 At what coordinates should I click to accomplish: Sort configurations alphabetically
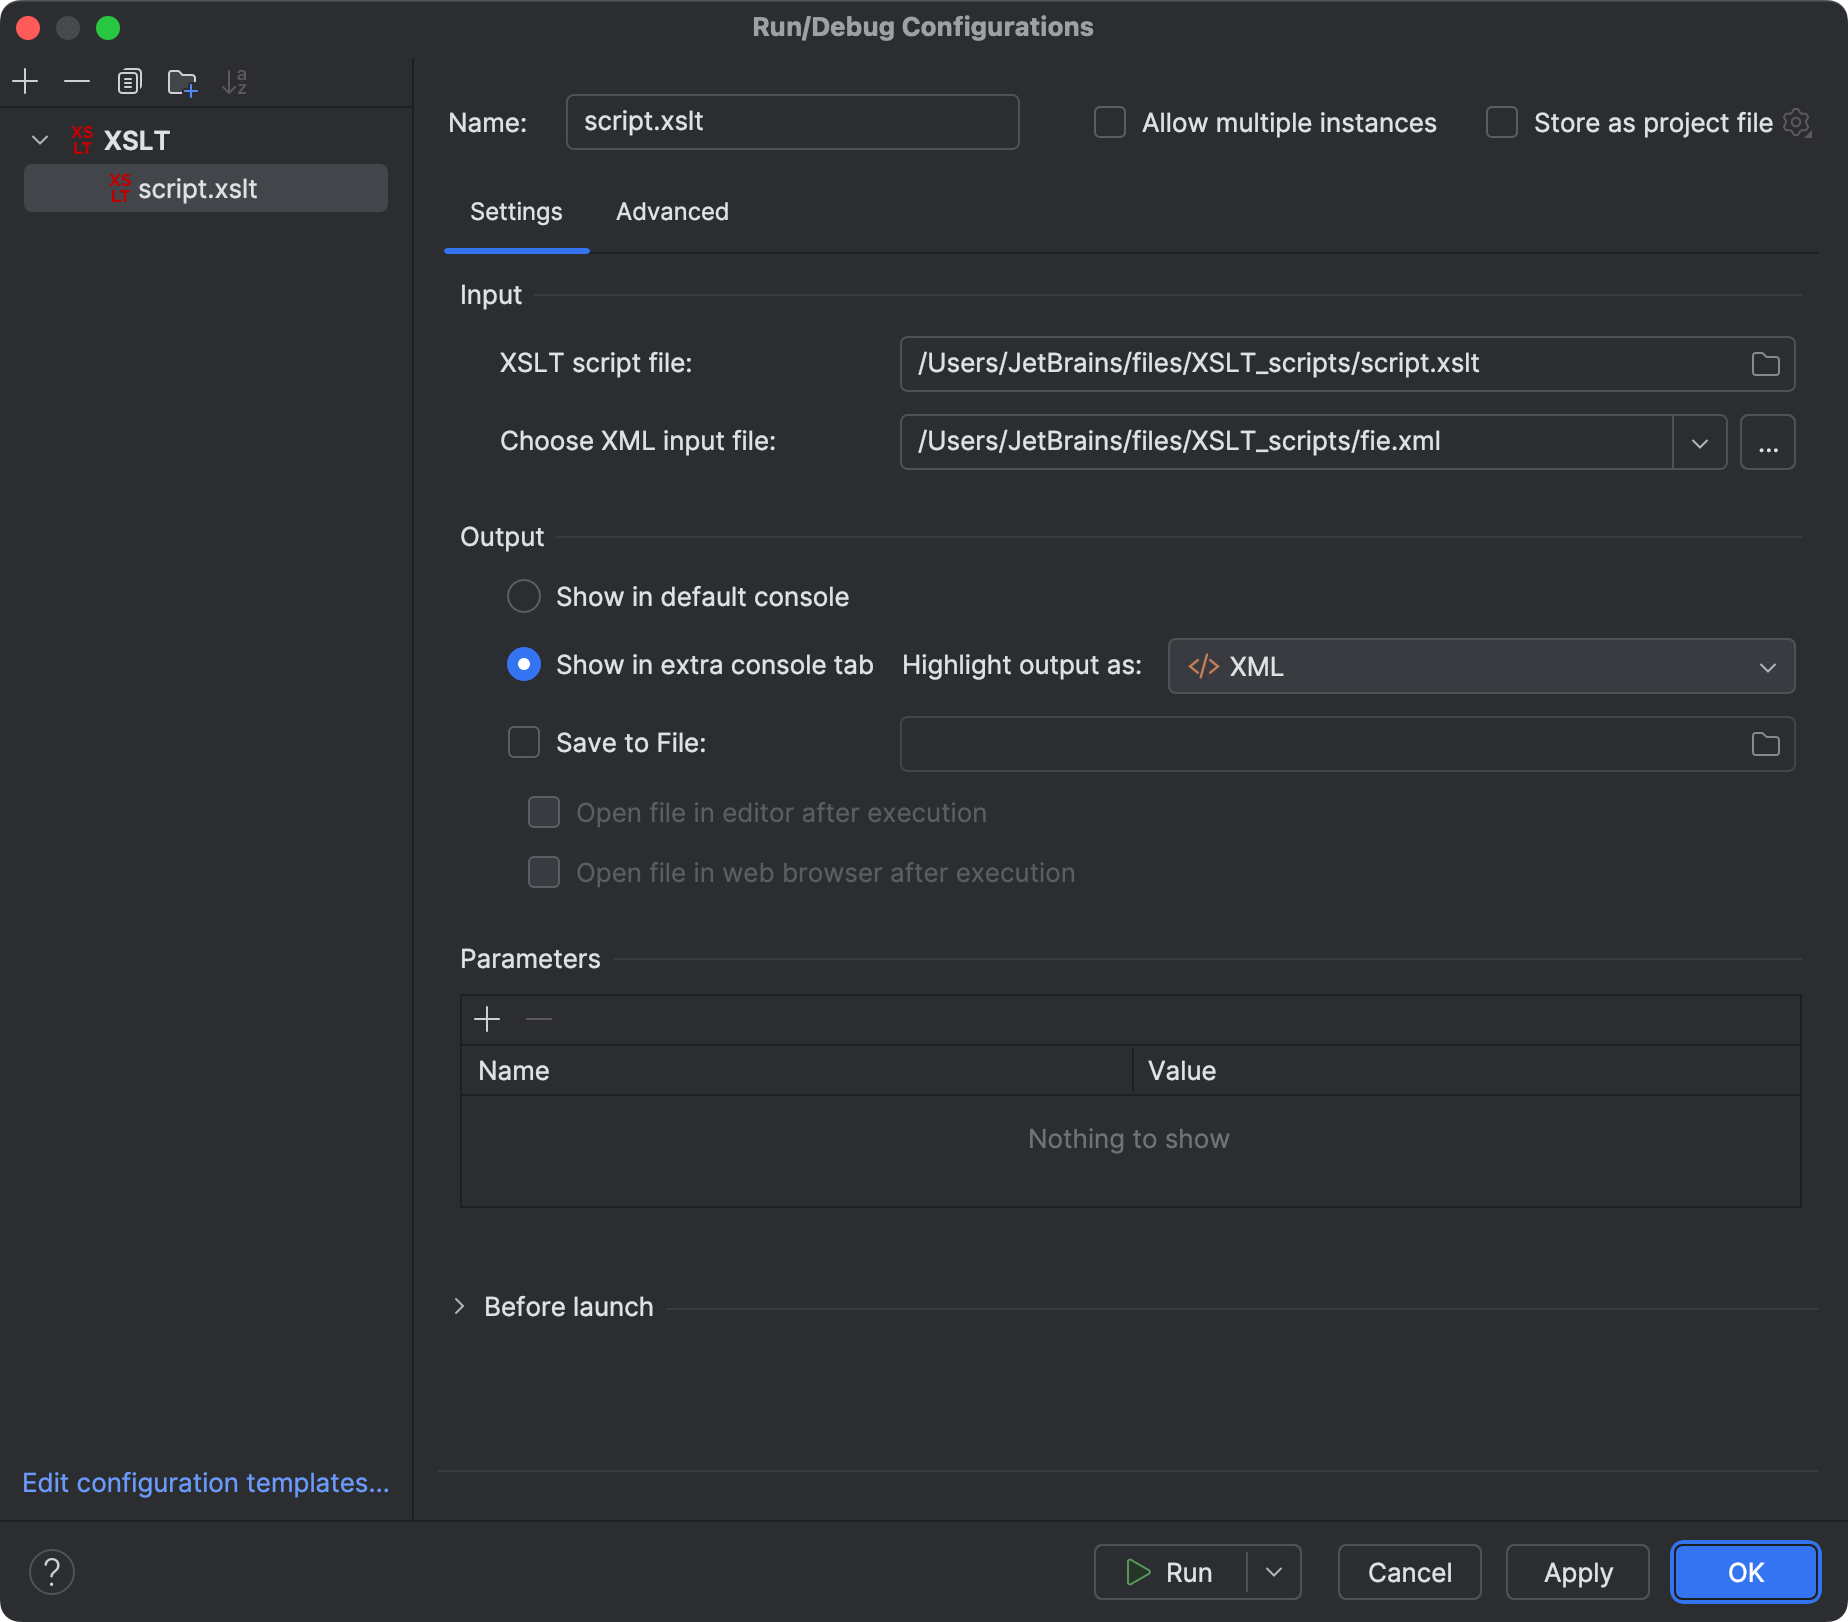(x=235, y=81)
